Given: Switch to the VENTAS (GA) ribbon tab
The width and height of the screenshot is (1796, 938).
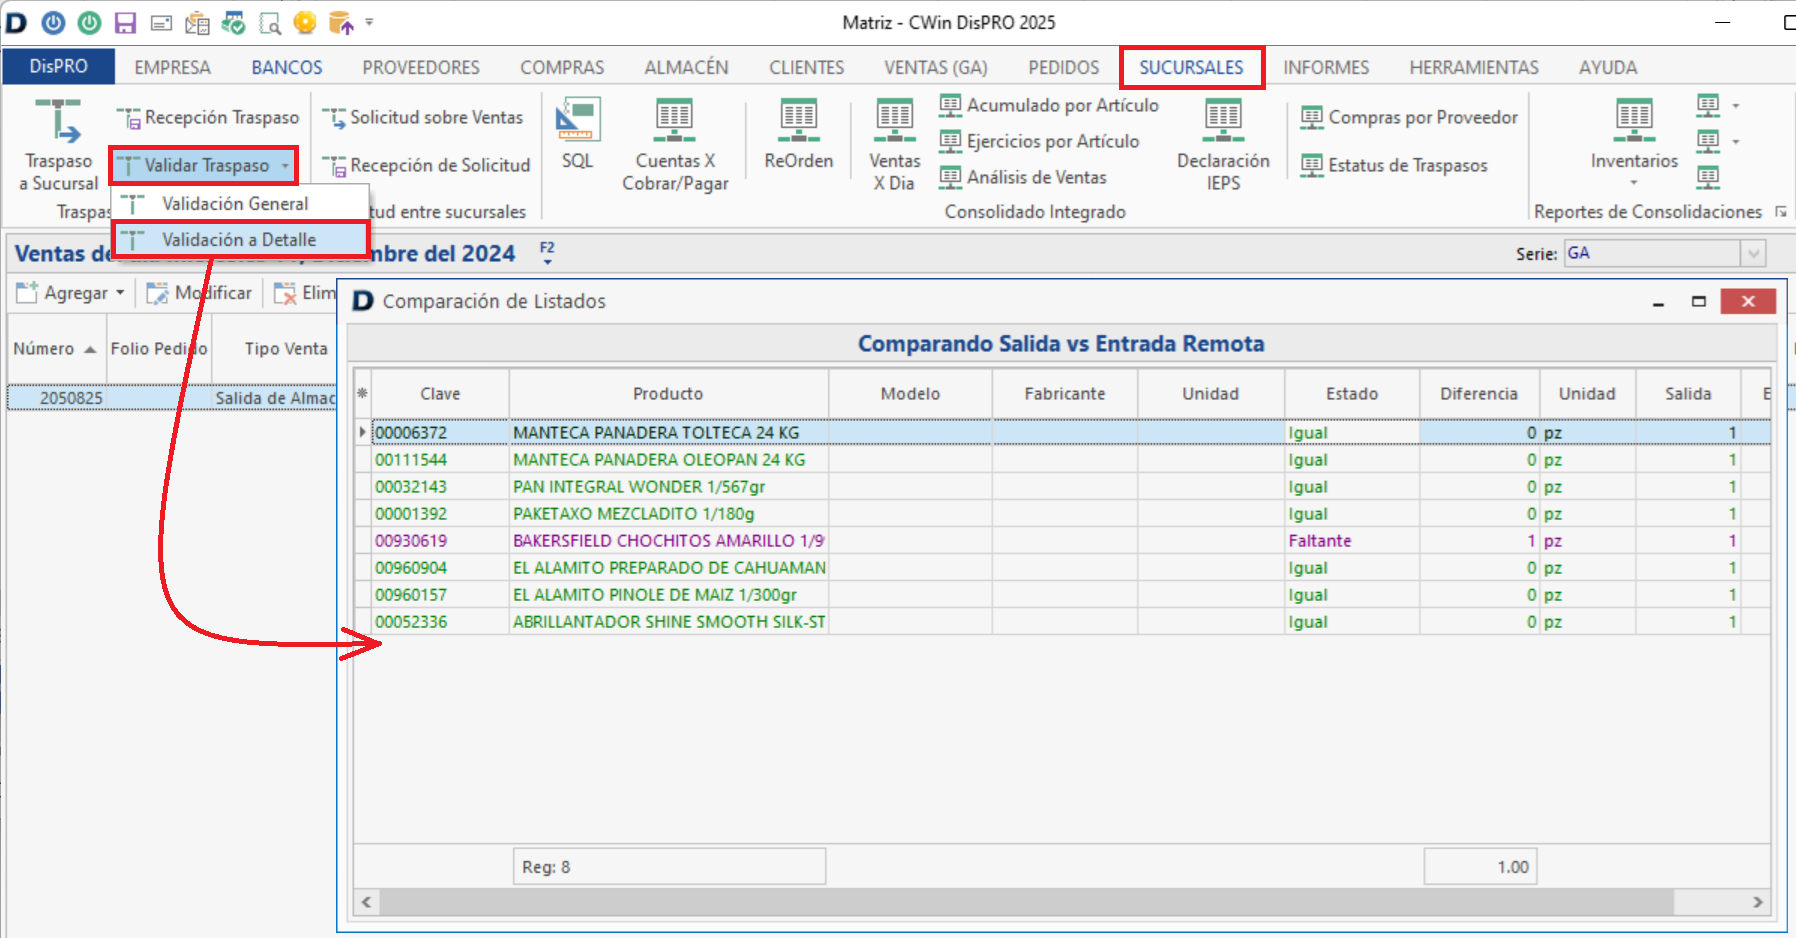Looking at the screenshot, I should tap(936, 67).
